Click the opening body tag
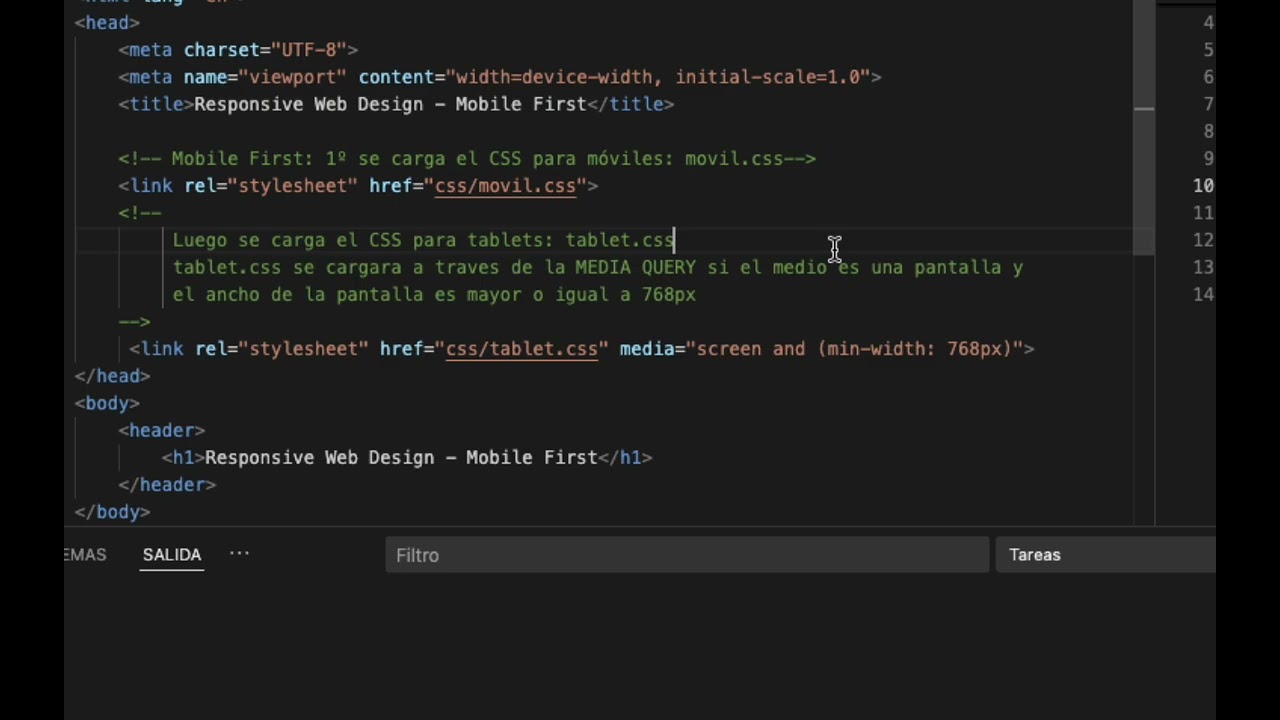The image size is (1280, 720). [x=107, y=404]
